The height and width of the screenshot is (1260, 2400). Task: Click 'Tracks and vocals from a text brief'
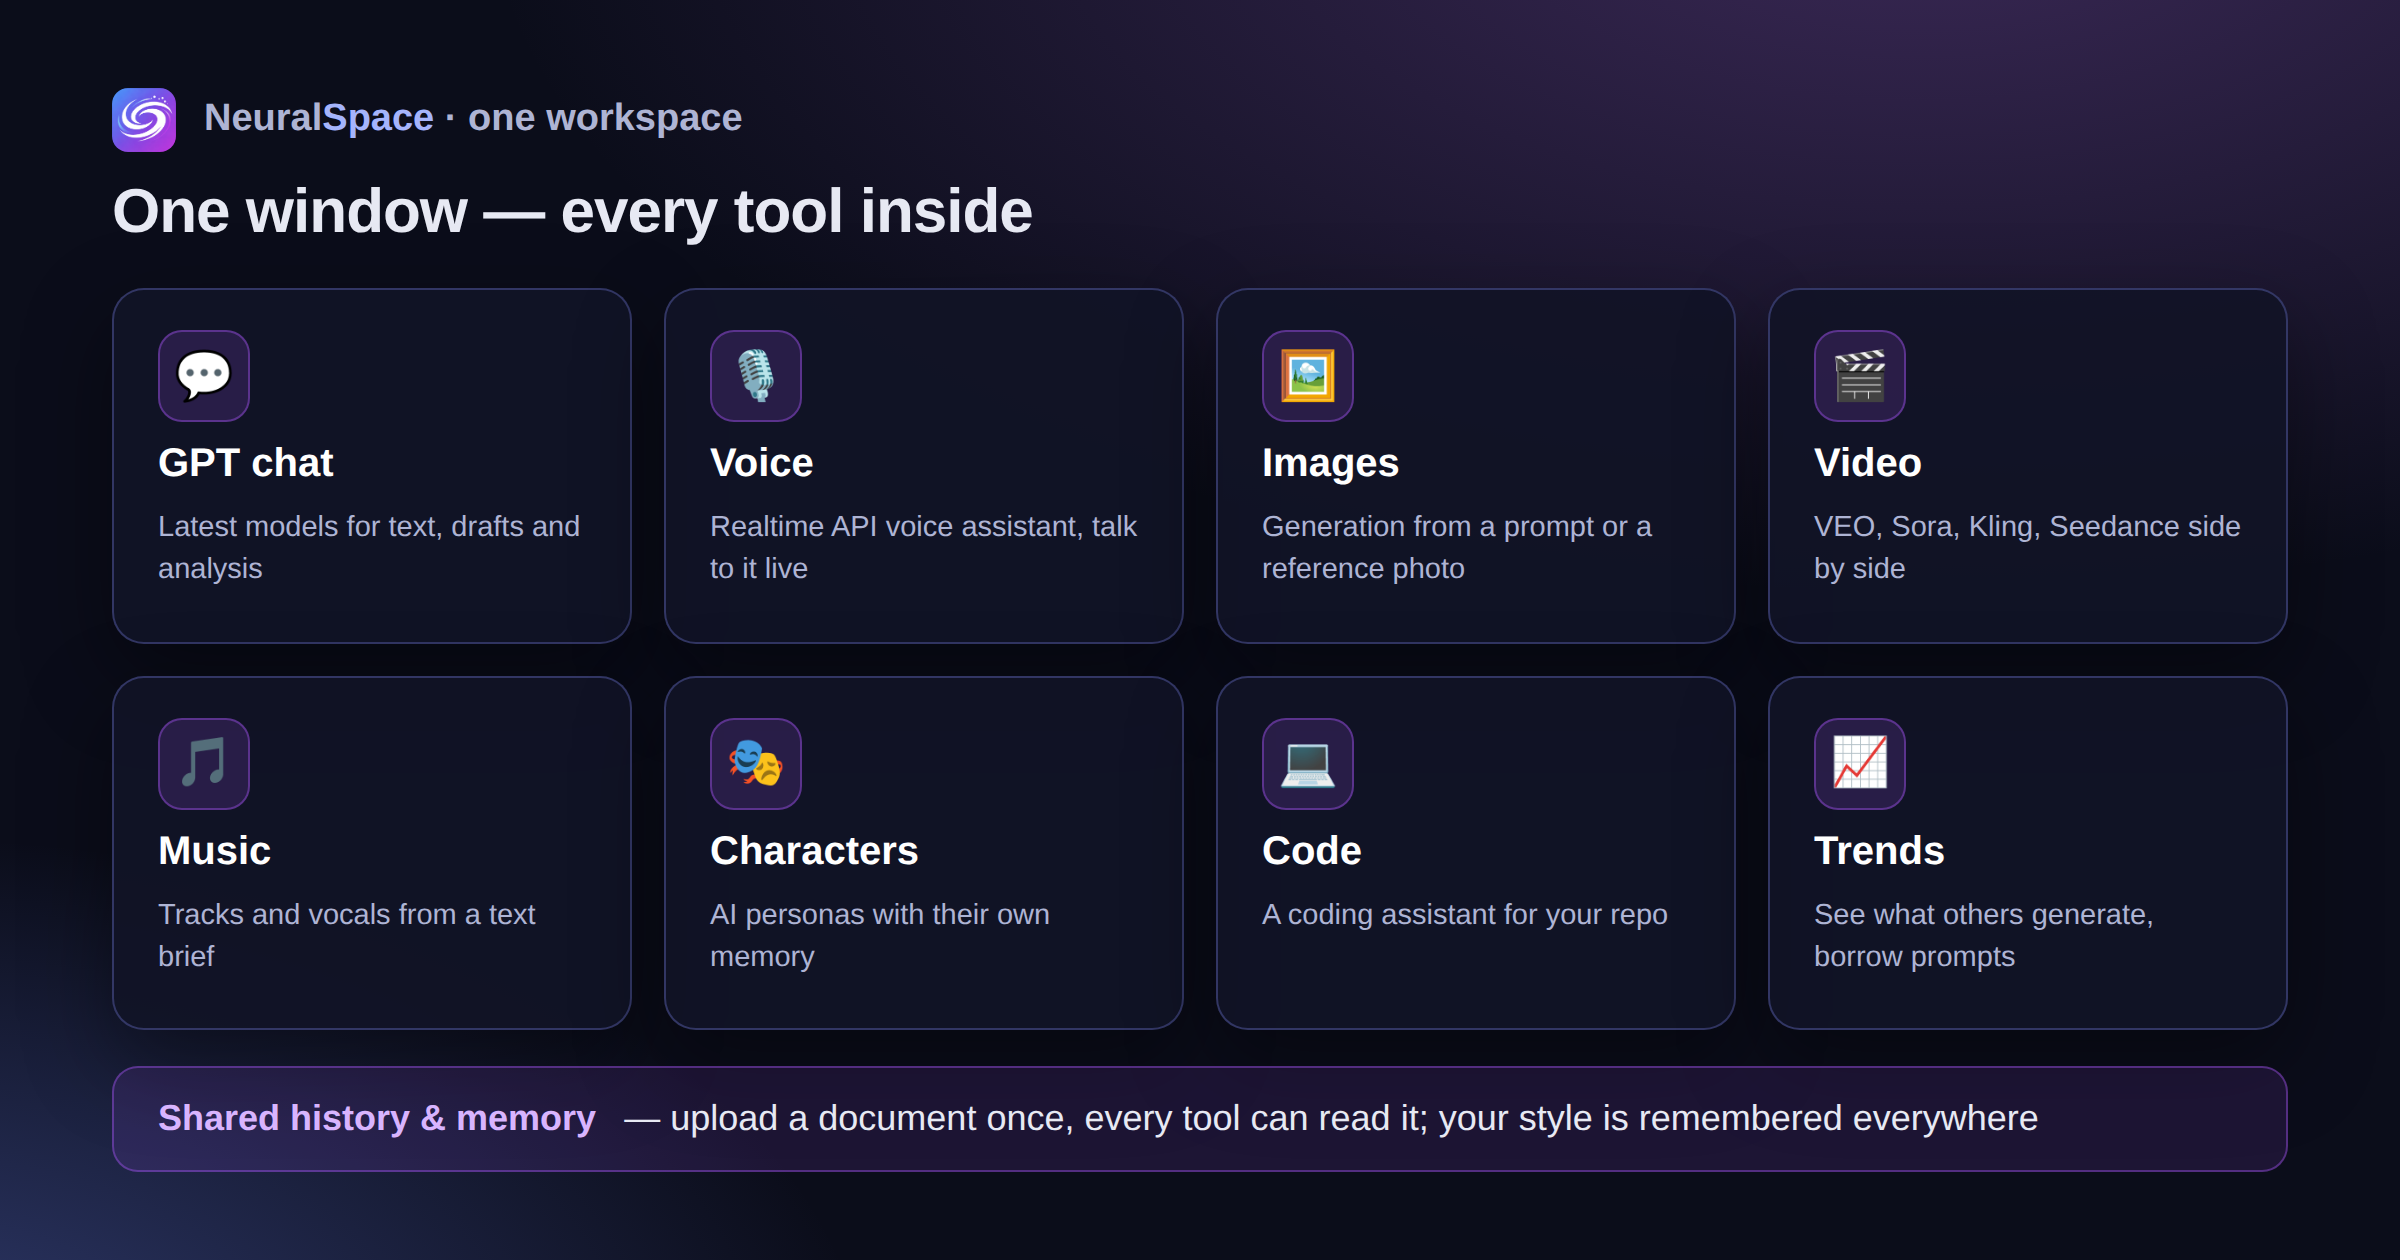click(x=347, y=935)
